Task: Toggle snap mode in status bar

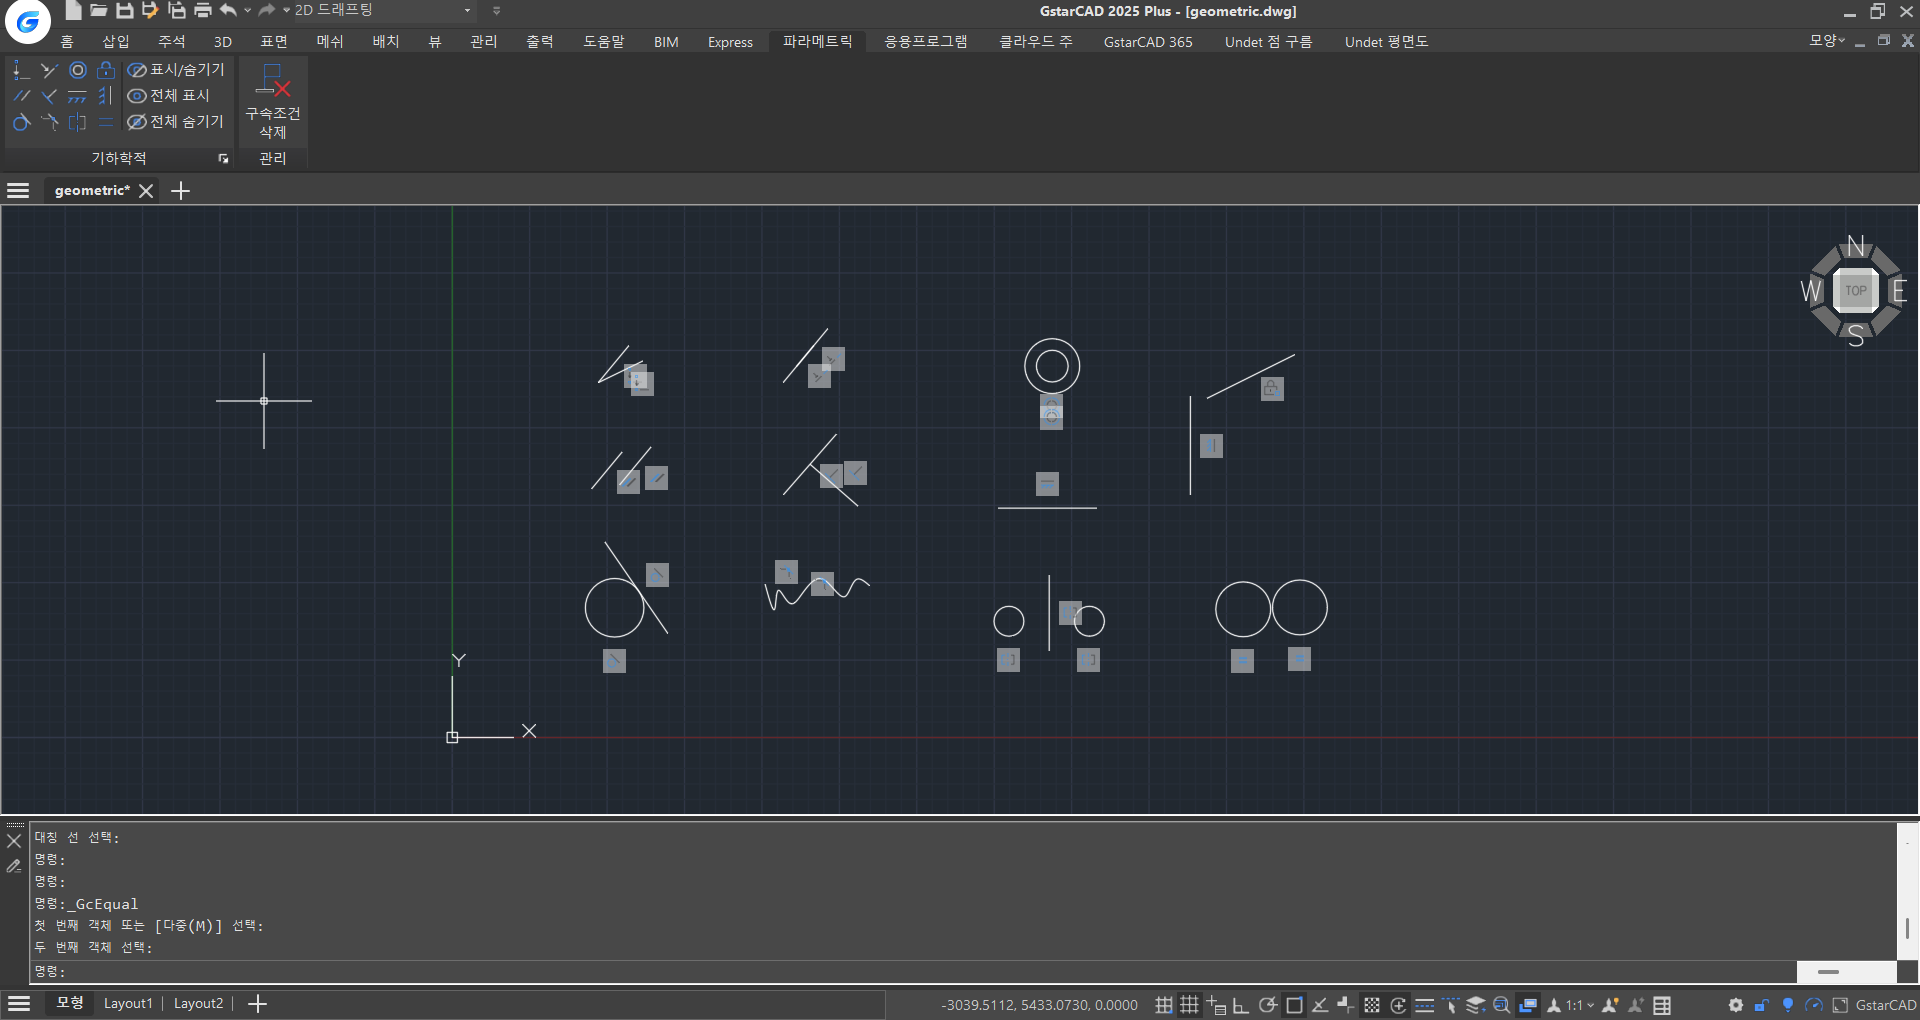Action: point(1164,1005)
